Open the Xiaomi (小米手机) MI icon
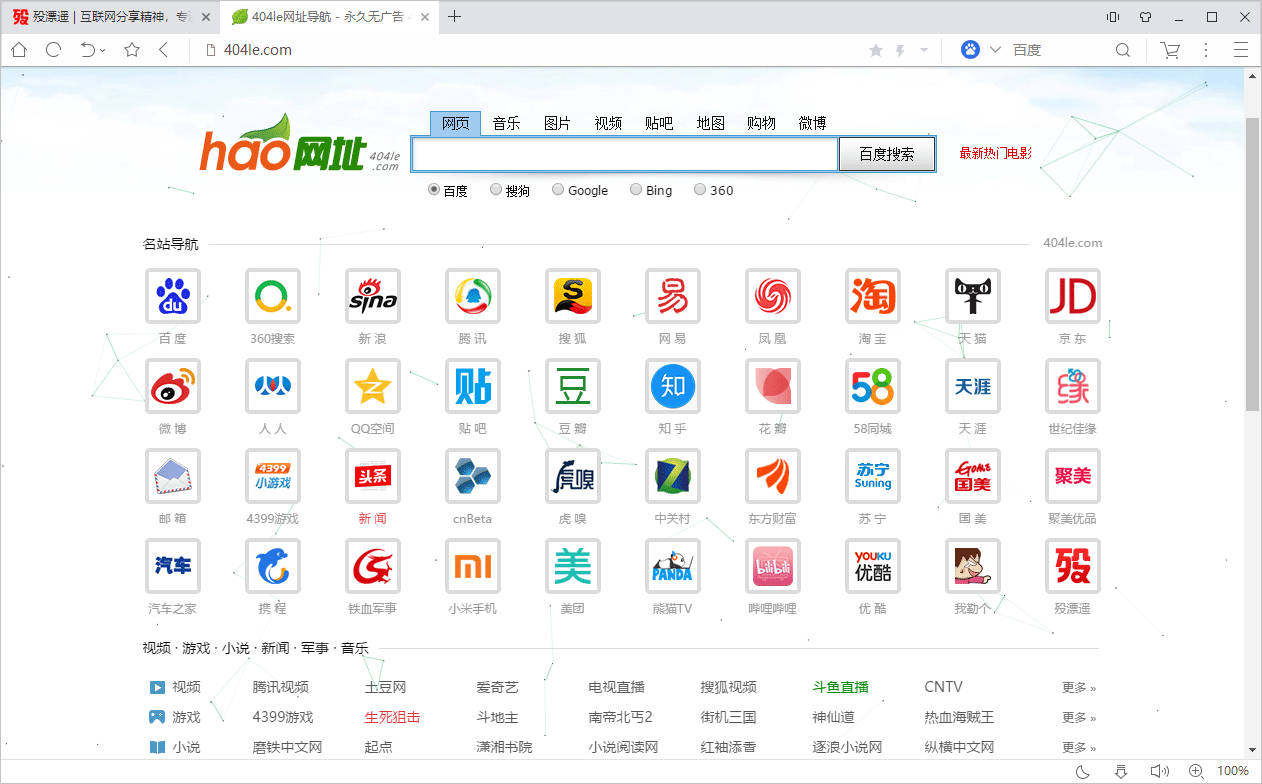This screenshot has width=1262, height=784. pyautogui.click(x=473, y=566)
